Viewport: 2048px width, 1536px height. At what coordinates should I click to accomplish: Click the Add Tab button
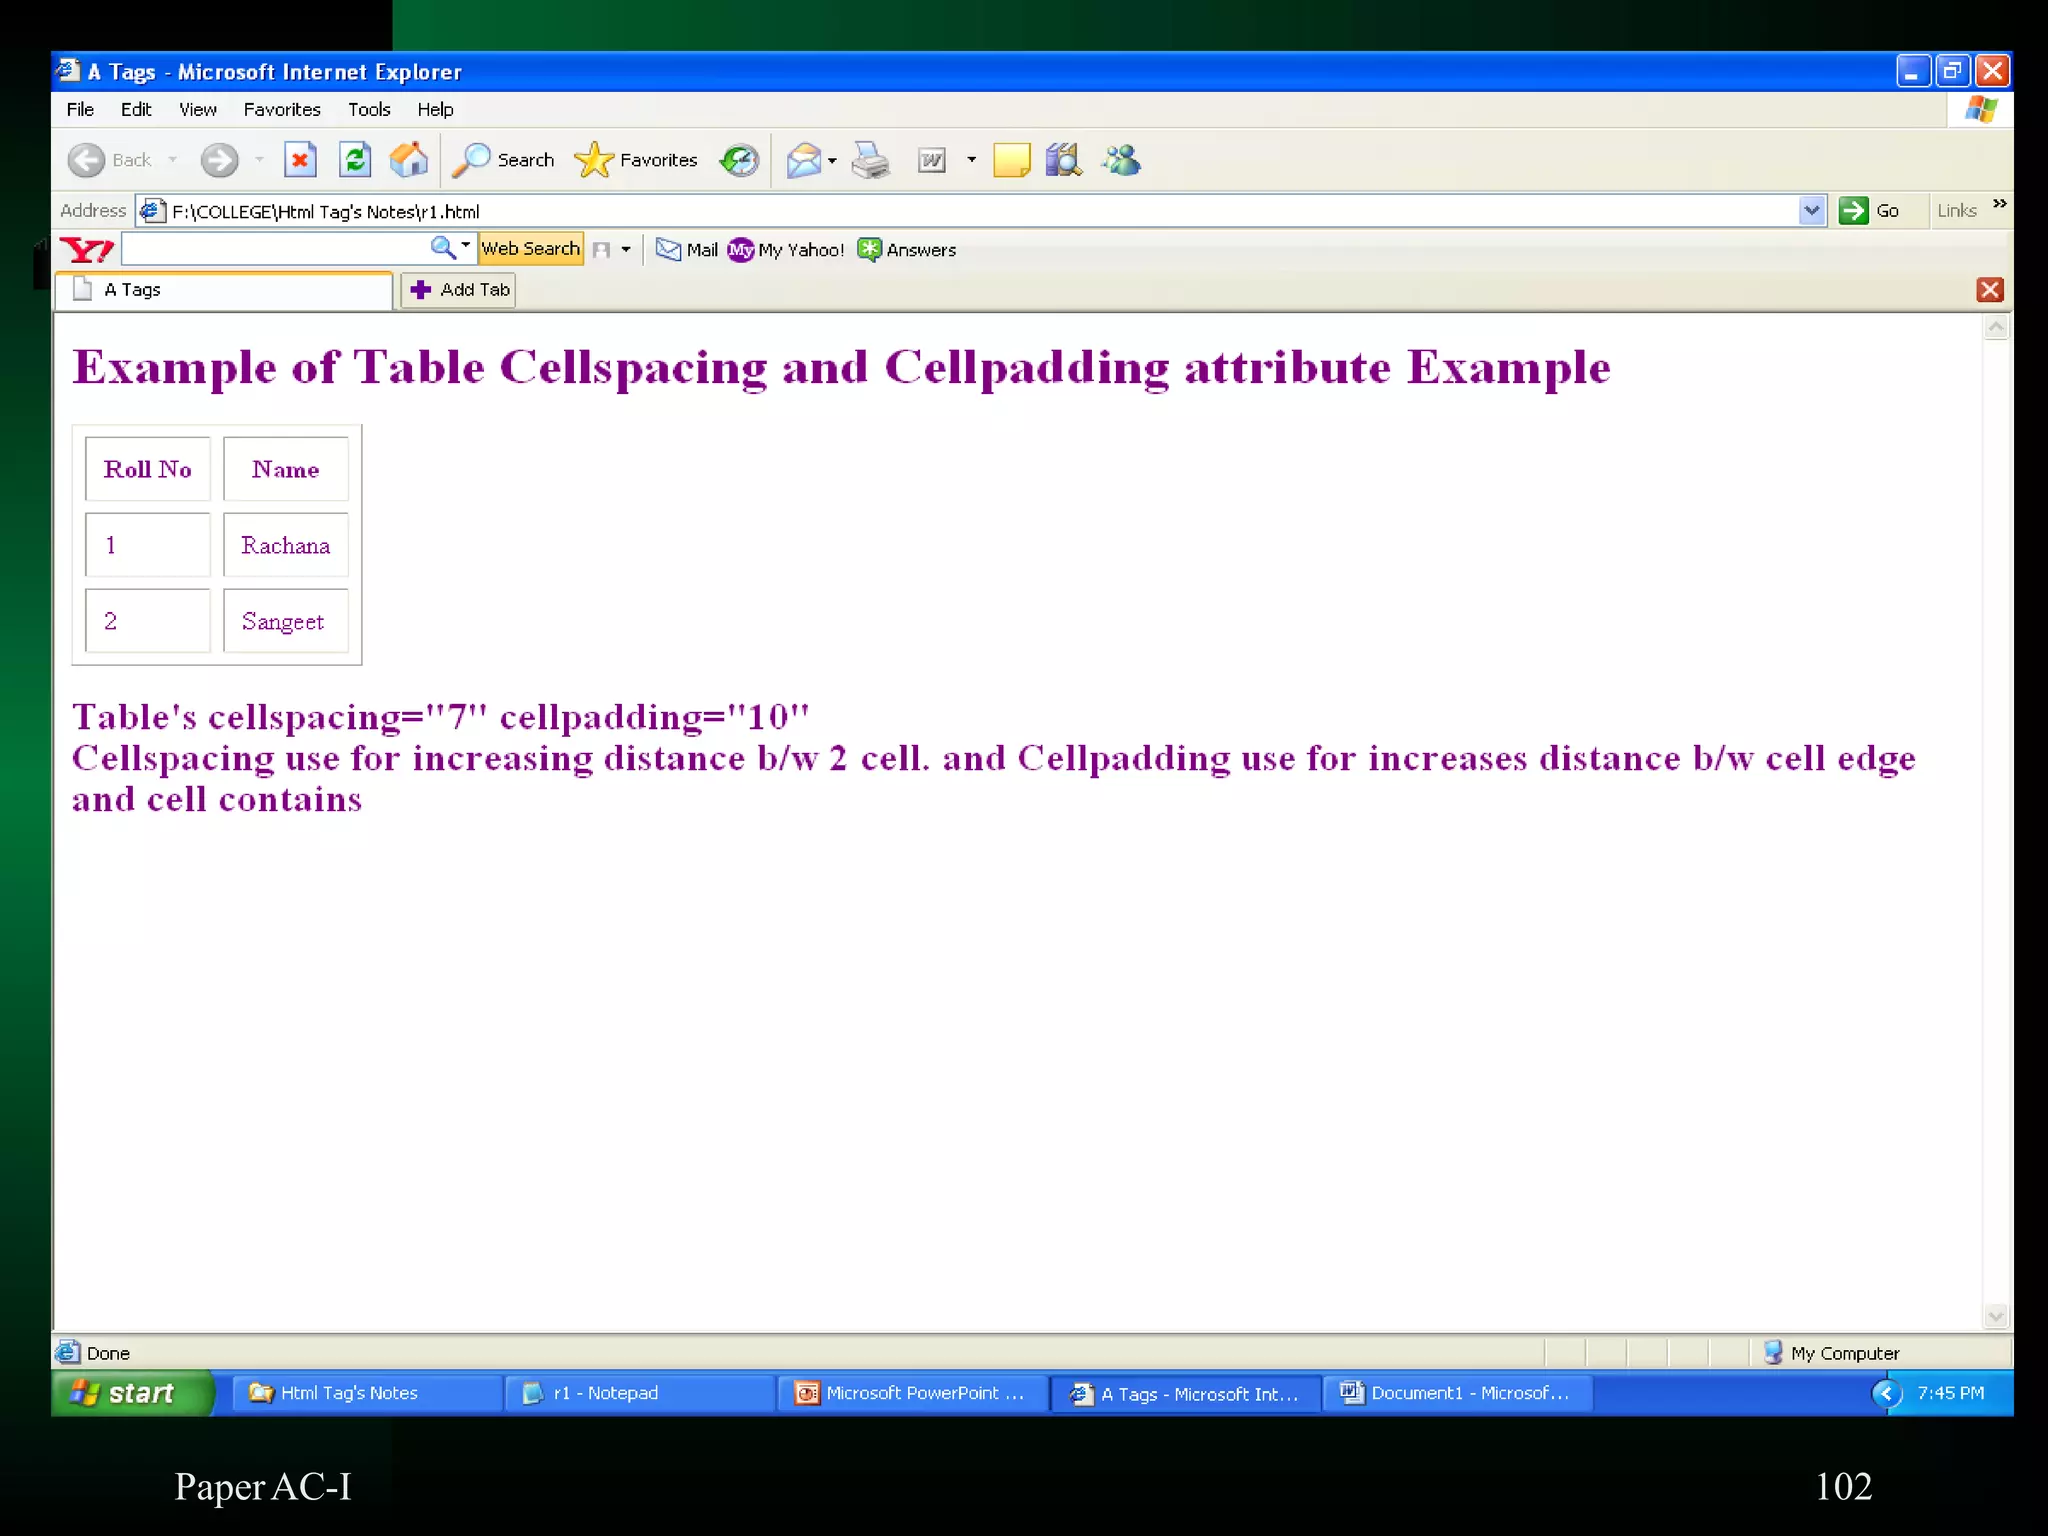click(x=459, y=290)
